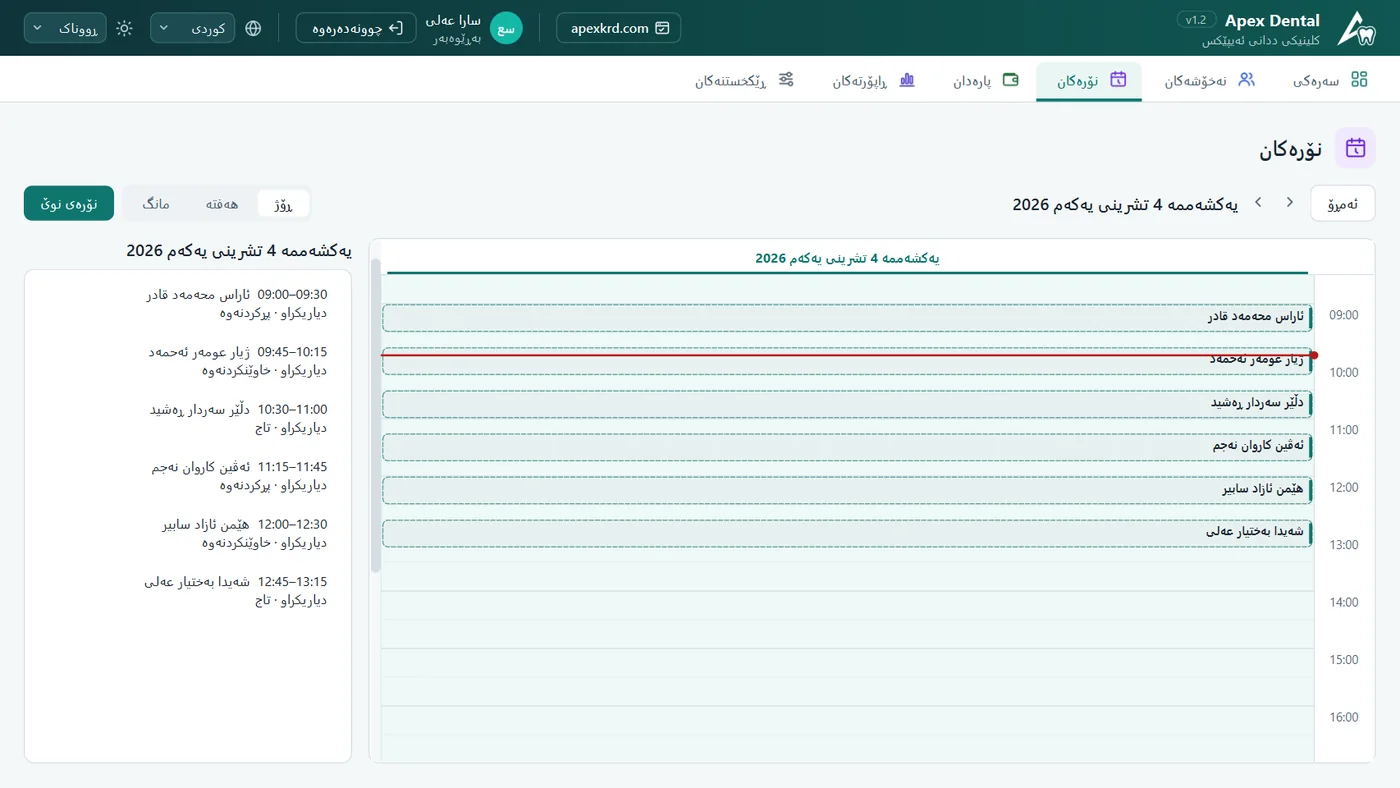This screenshot has height=788, width=1400.
Task: Click the green date header above the calendar column
Action: pyautogui.click(x=847, y=258)
